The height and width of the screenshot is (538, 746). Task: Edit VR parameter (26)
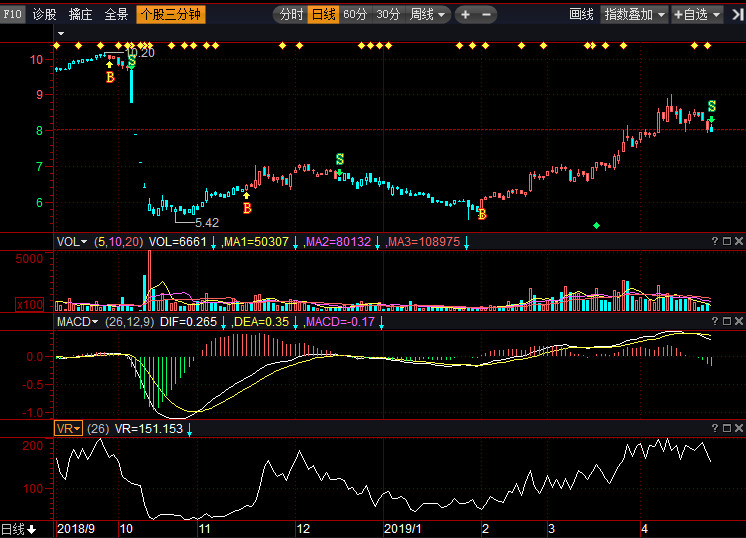tap(98, 429)
